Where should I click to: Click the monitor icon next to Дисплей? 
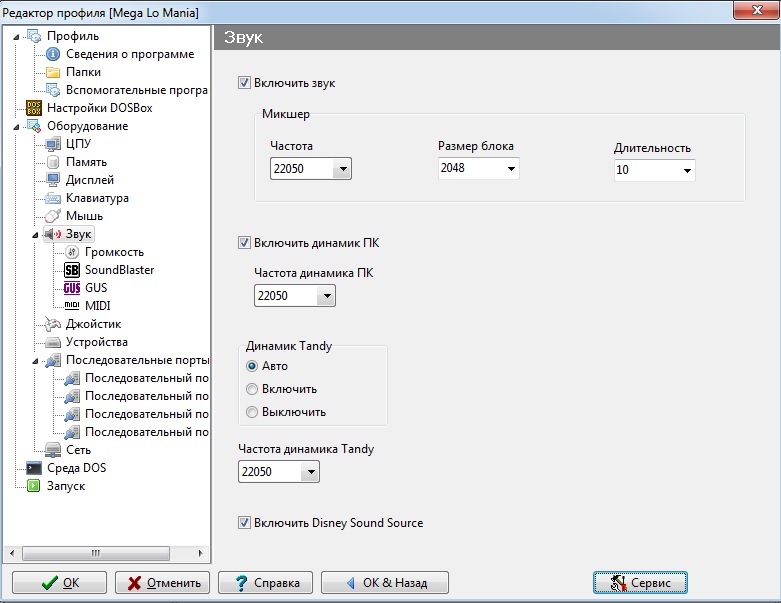click(x=53, y=180)
